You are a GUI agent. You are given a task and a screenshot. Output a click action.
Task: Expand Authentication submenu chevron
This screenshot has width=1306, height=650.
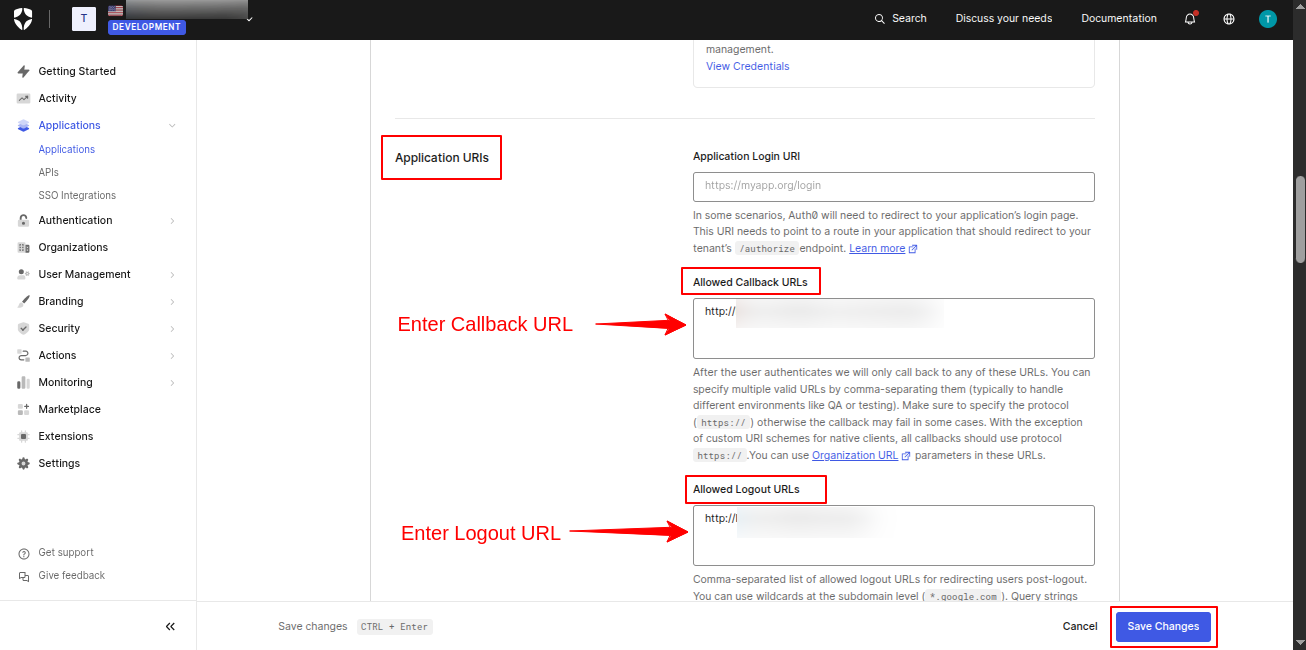[x=172, y=220]
